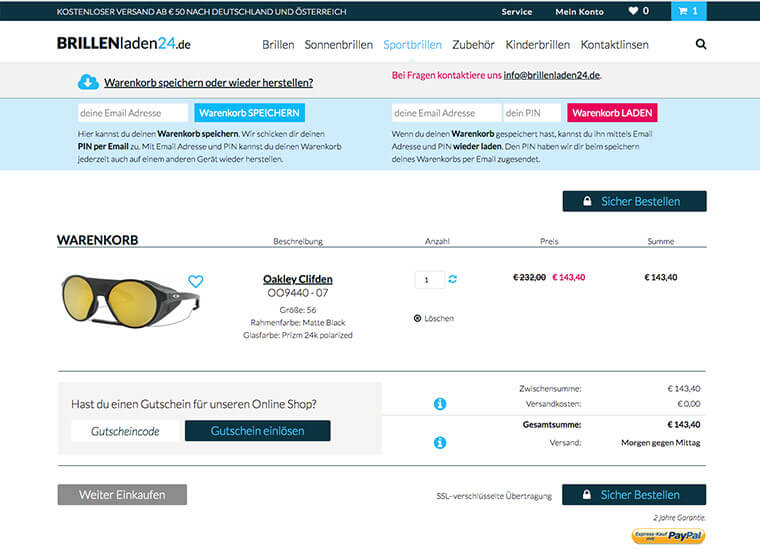Focus email field for saving the cart
Screen dimensions: 760x550
point(132,113)
